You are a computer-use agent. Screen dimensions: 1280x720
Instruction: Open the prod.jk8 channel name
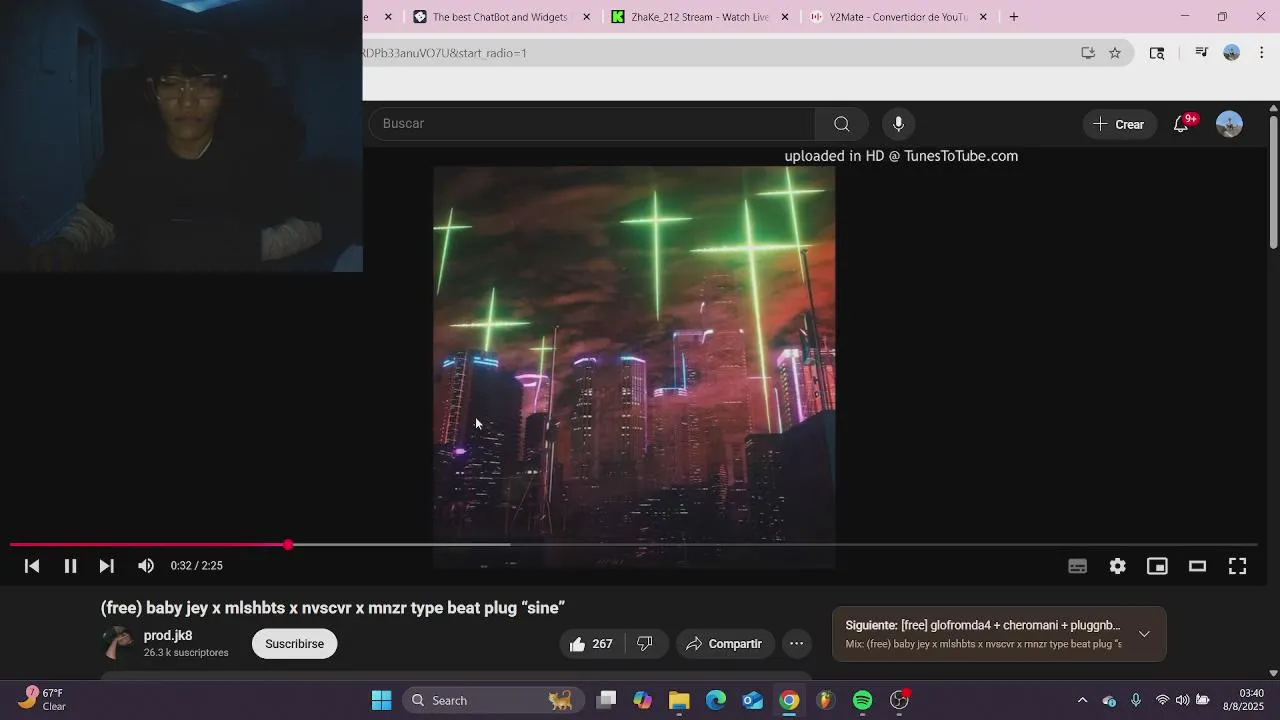(168, 636)
